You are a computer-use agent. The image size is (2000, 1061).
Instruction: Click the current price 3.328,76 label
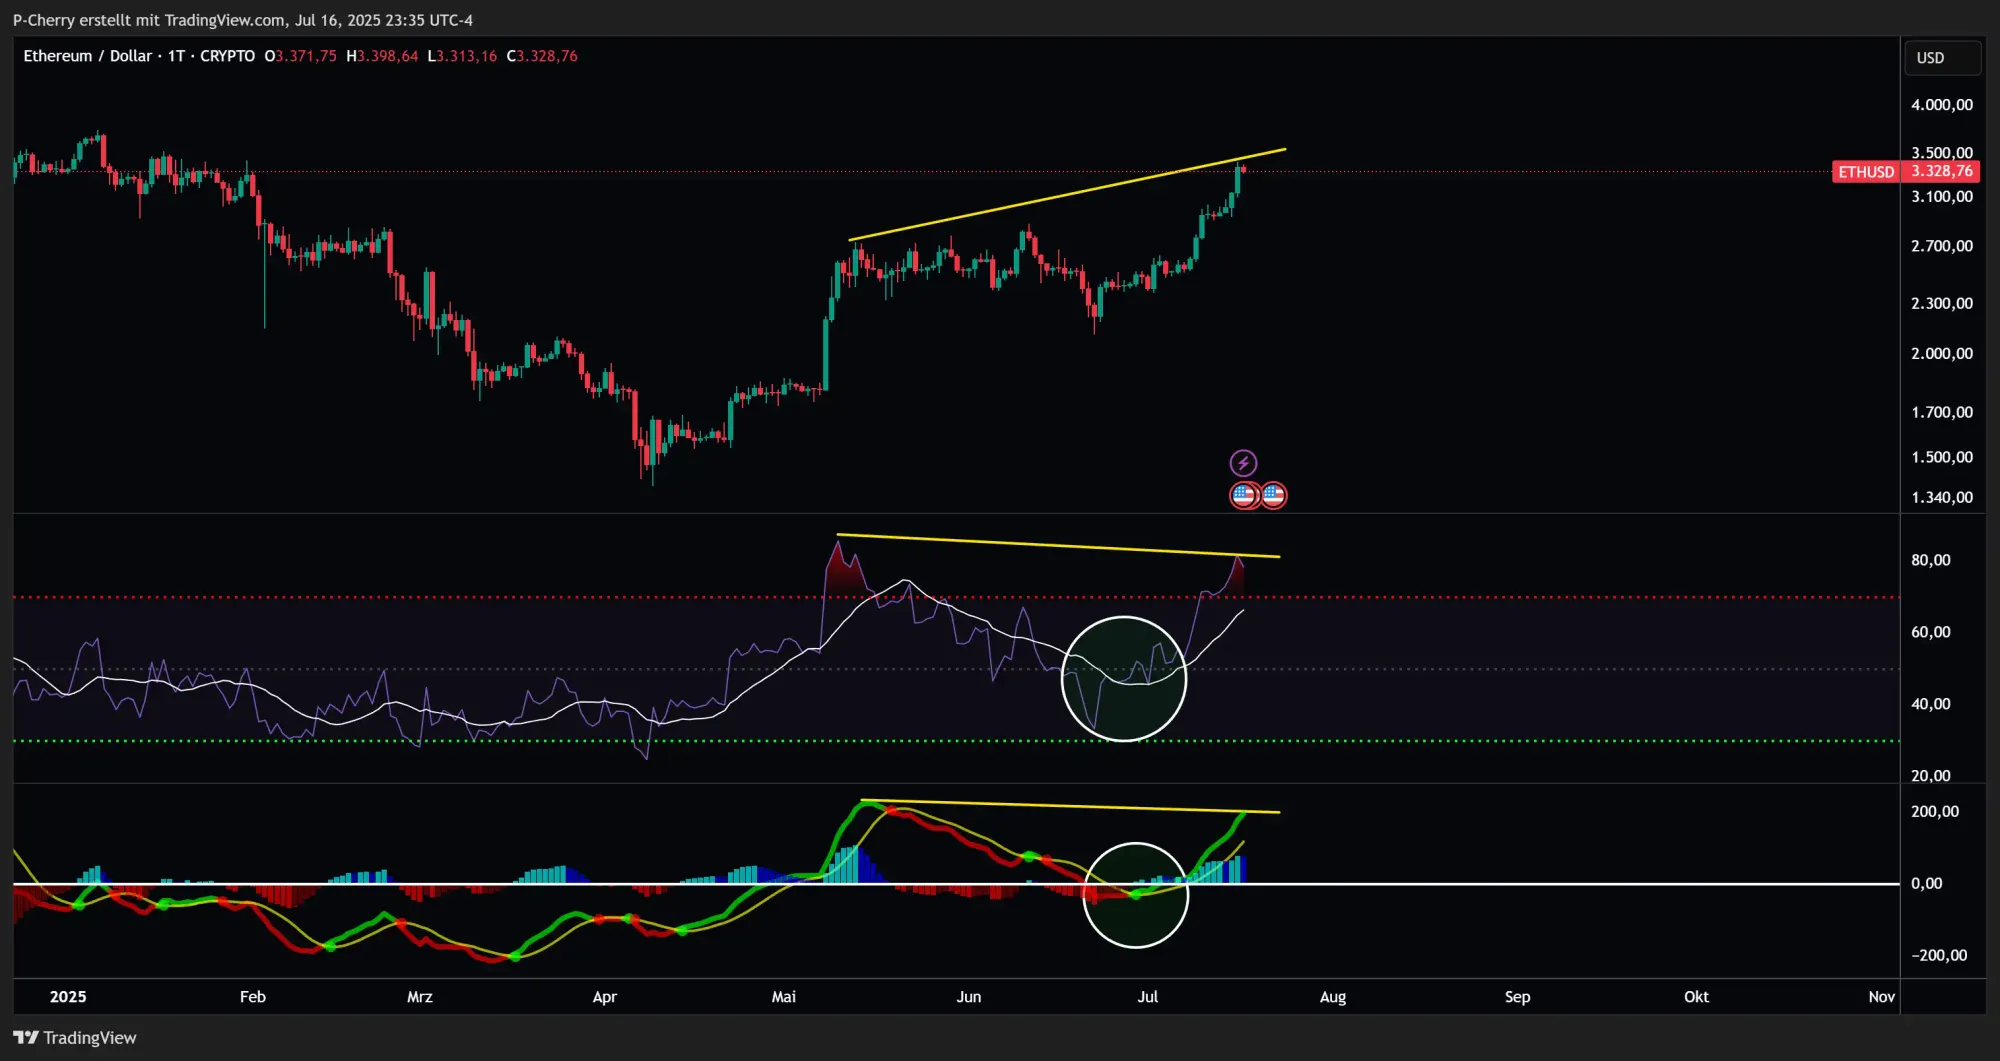click(1941, 172)
